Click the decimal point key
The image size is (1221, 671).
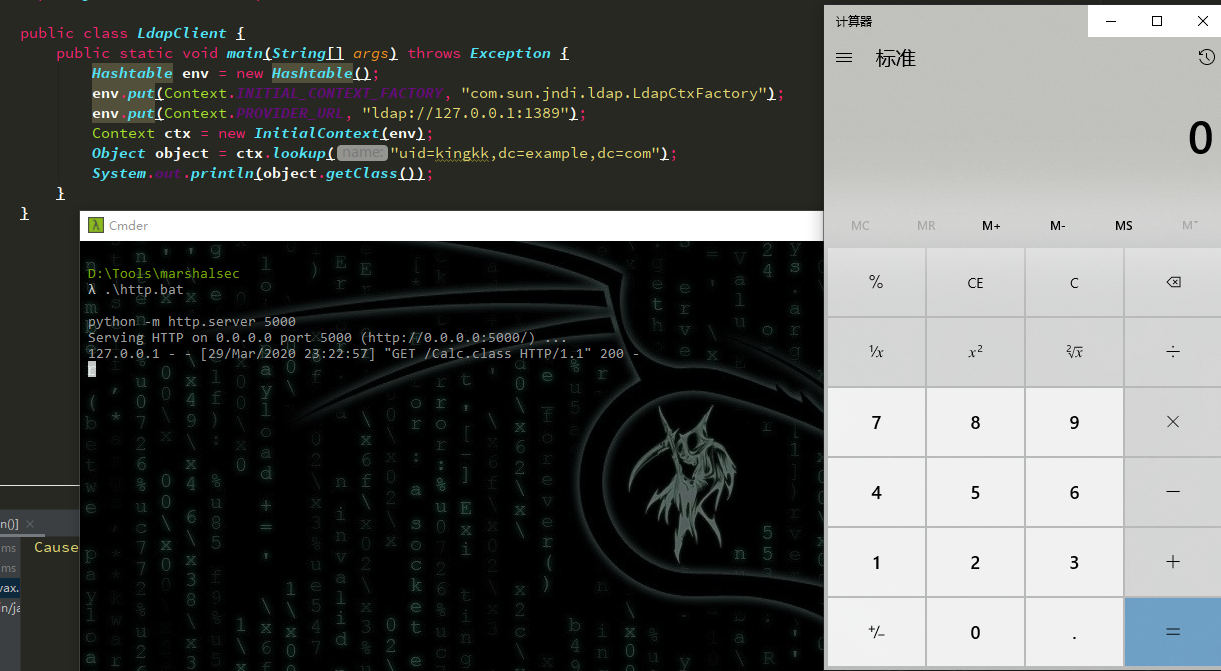point(1074,632)
